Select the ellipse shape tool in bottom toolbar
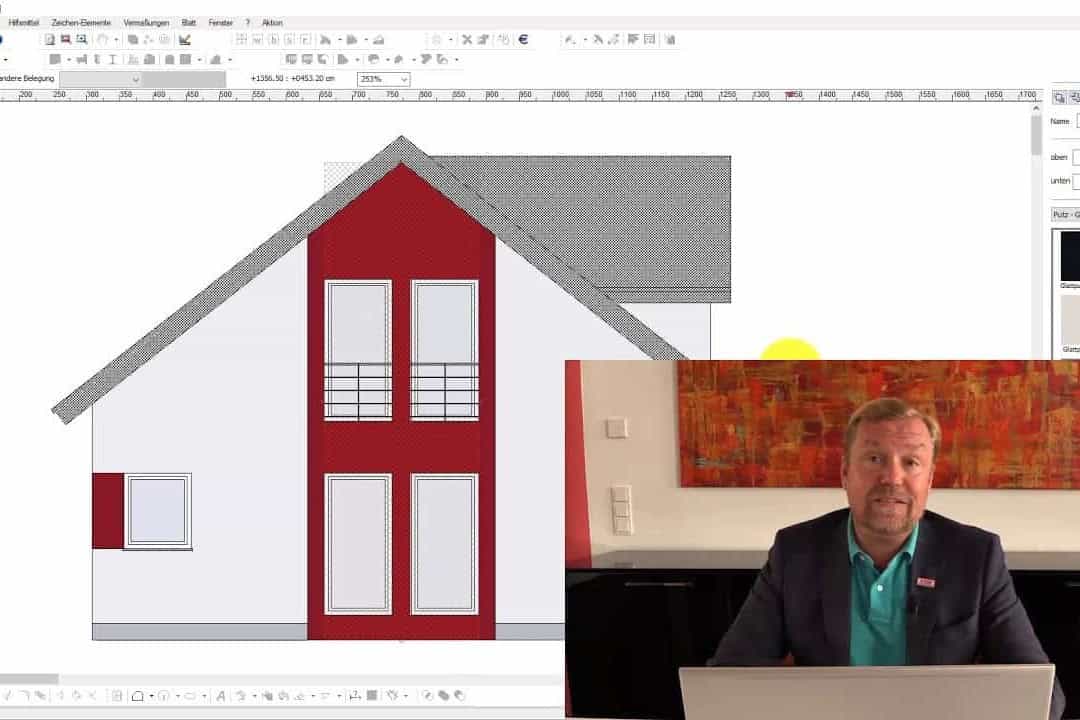 190,696
